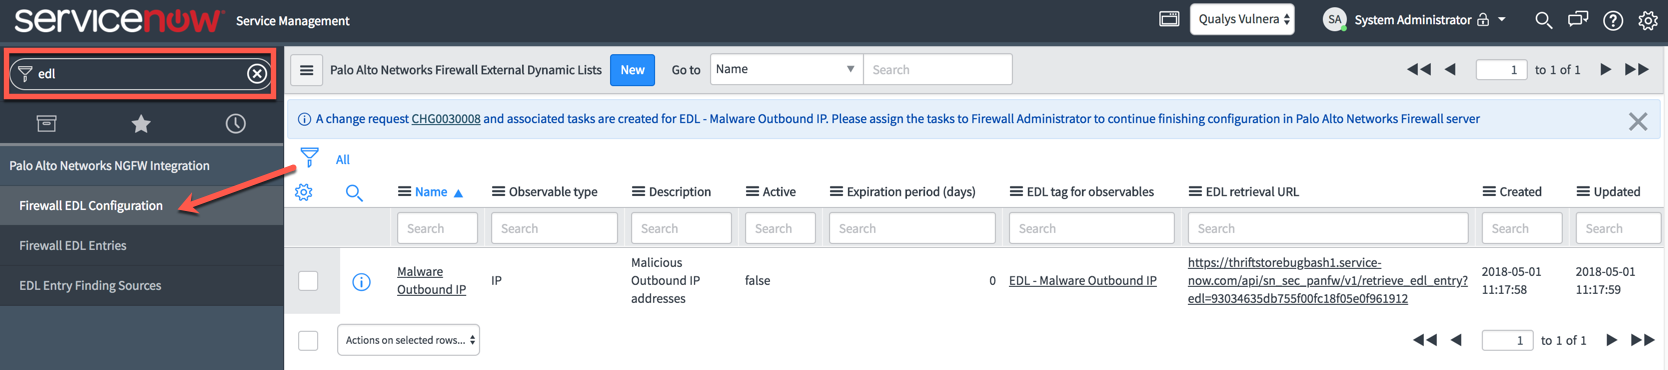Image resolution: width=1668 pixels, height=370 pixels.
Task: Open Observable type column menu icon
Action: click(498, 192)
